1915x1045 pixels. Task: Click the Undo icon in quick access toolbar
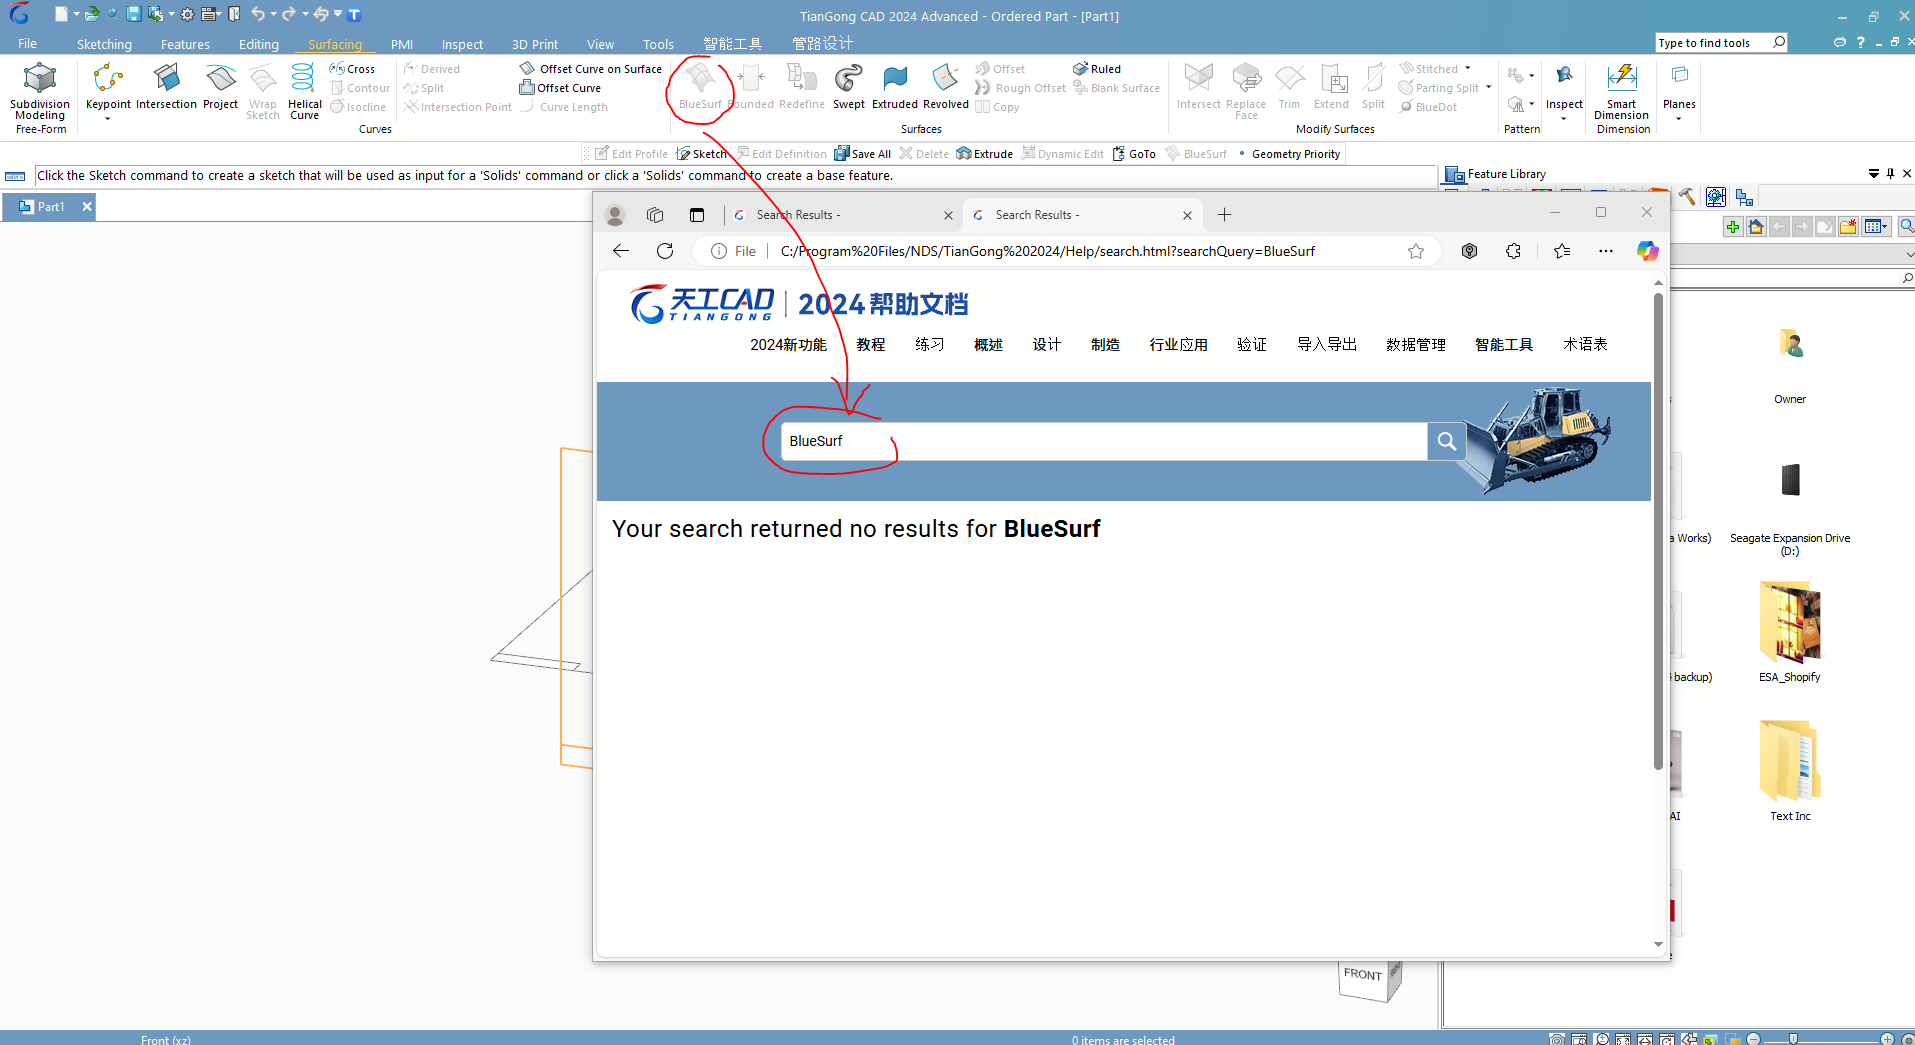pos(257,14)
